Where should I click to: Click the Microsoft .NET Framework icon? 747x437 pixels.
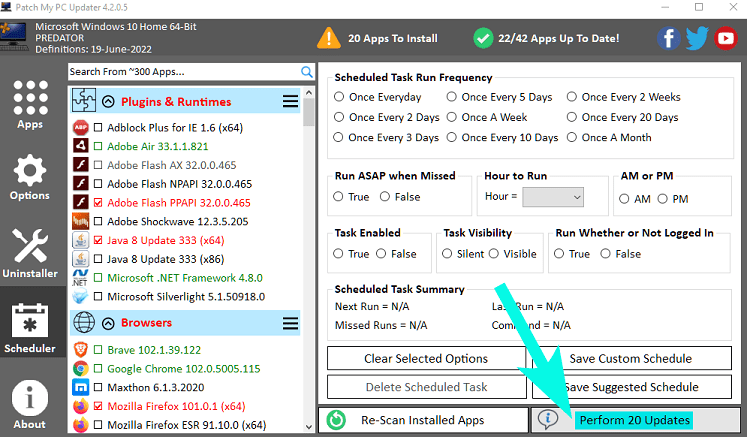[81, 278]
